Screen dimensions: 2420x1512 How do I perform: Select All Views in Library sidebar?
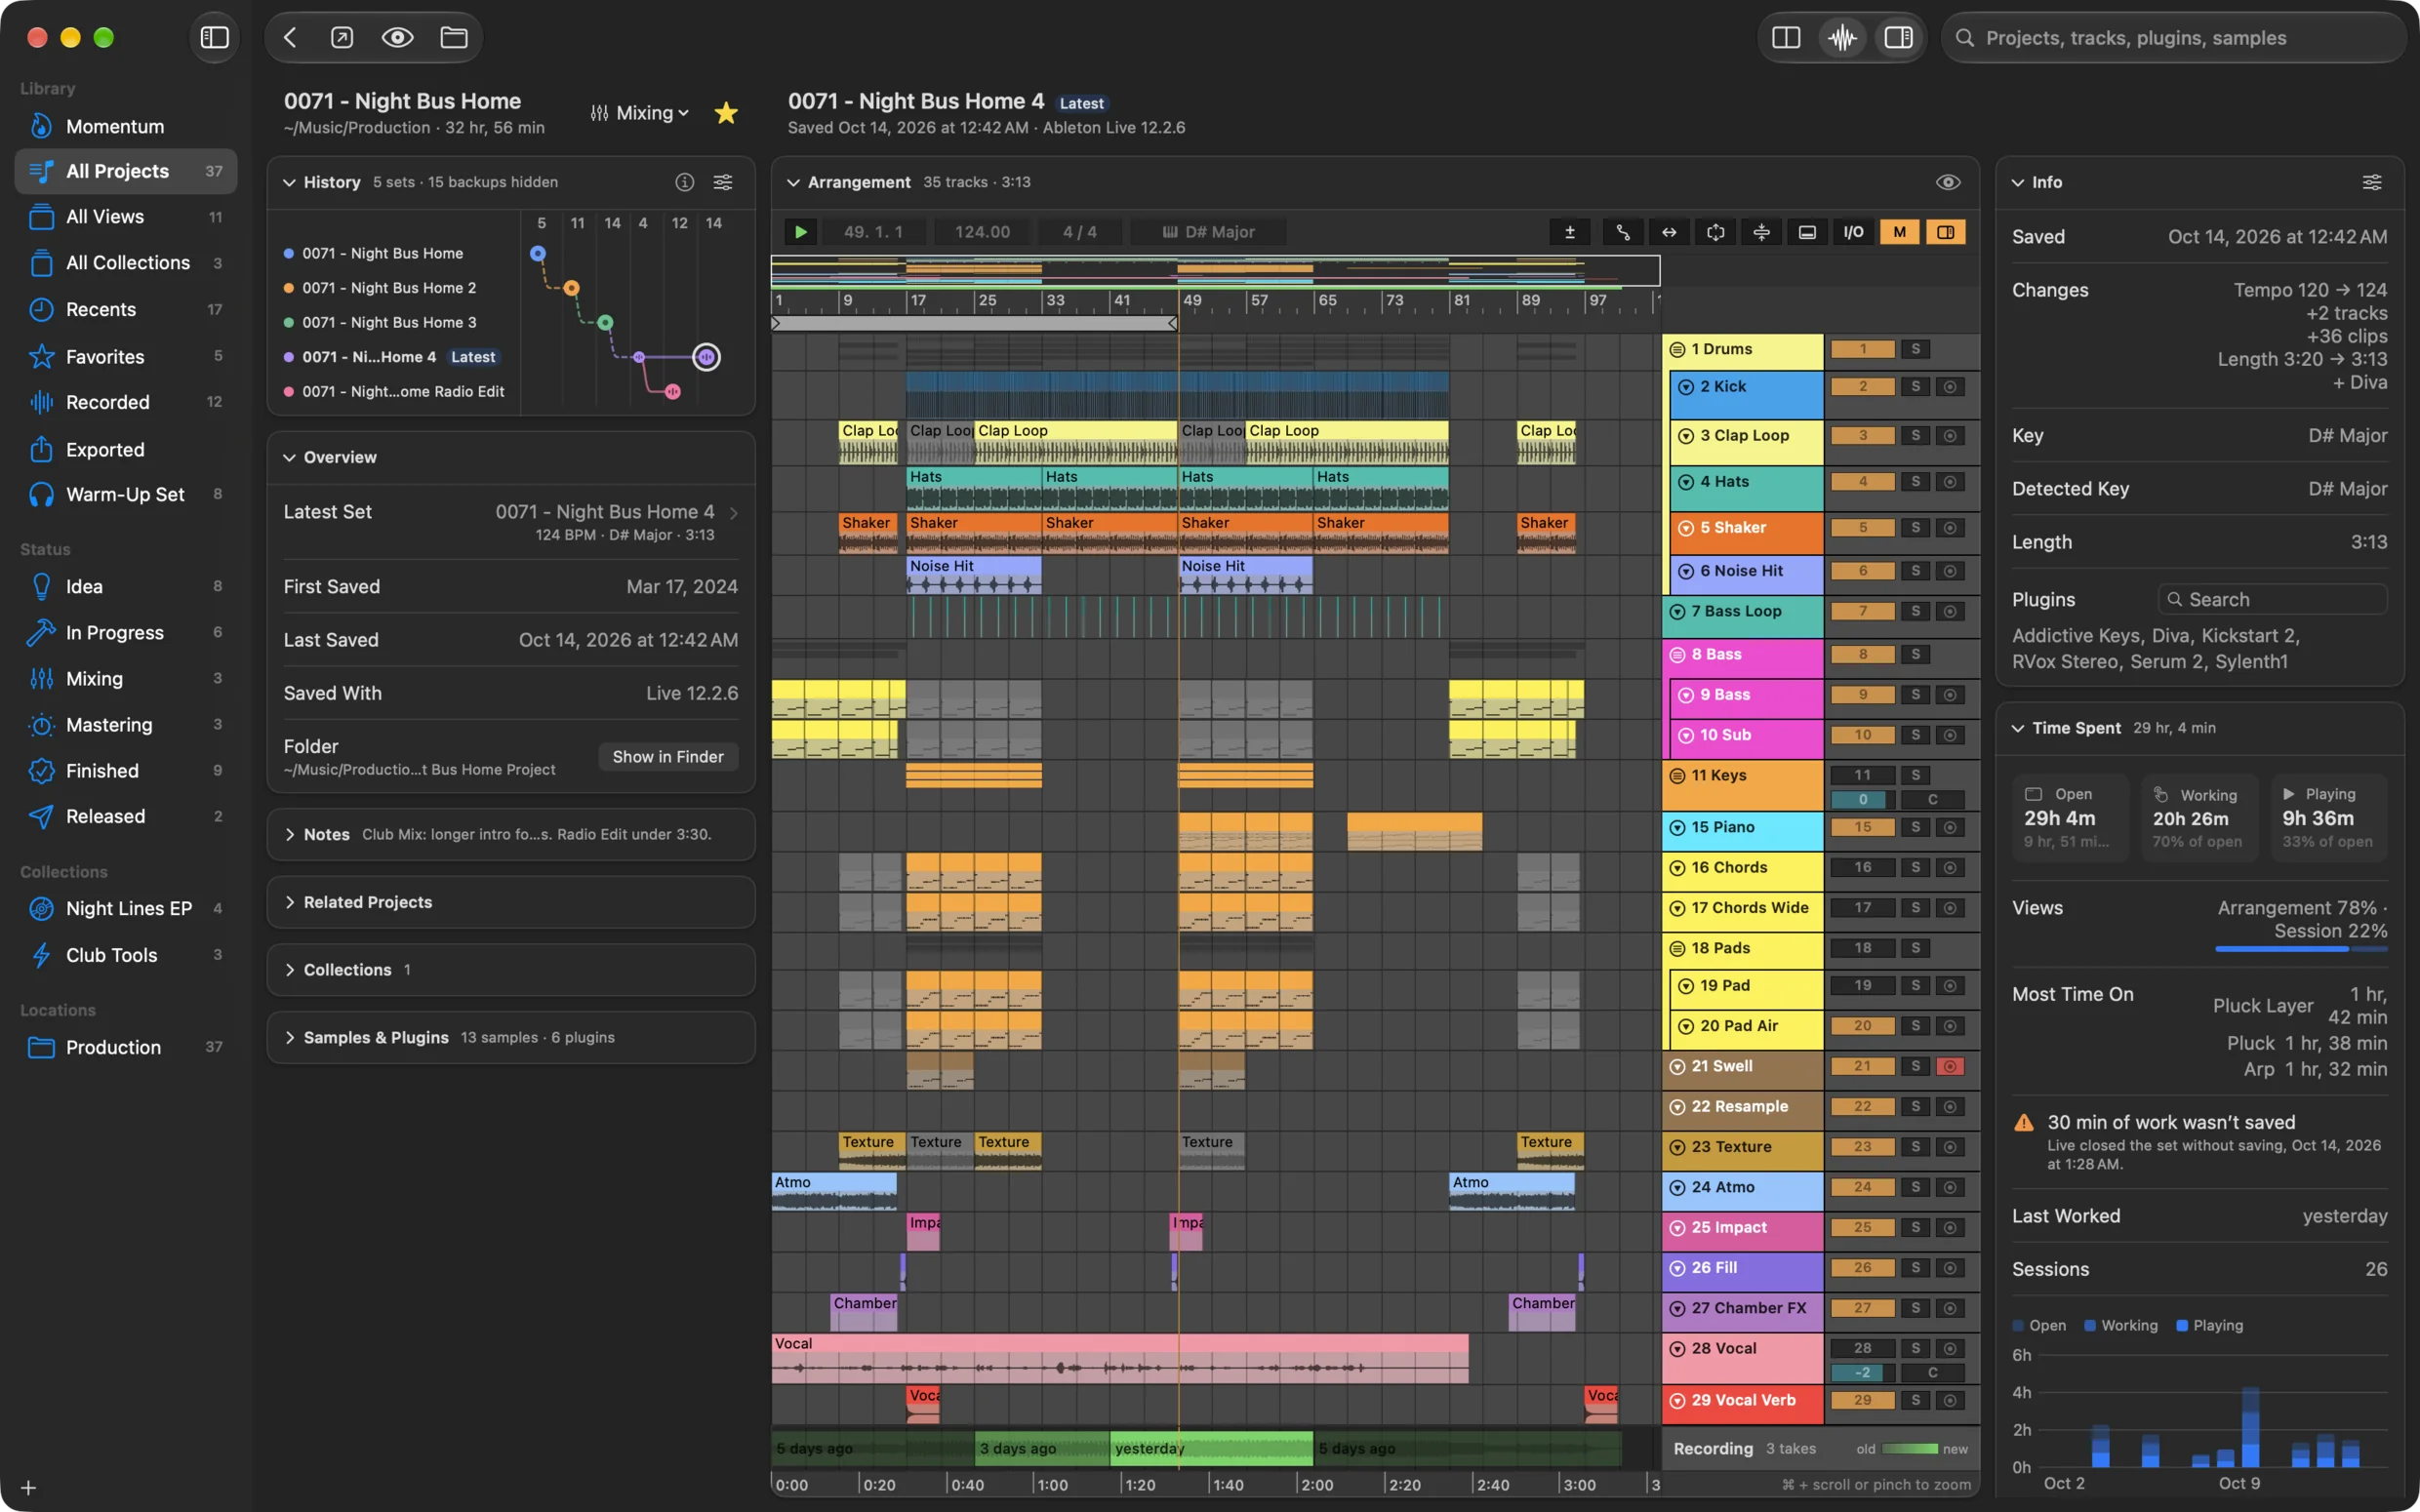126,217
